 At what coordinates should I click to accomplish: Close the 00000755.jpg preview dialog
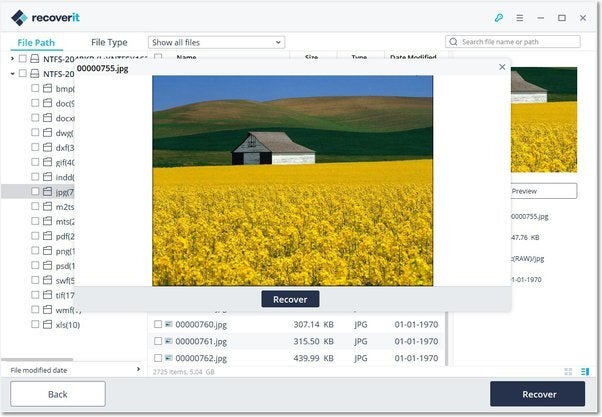[502, 67]
